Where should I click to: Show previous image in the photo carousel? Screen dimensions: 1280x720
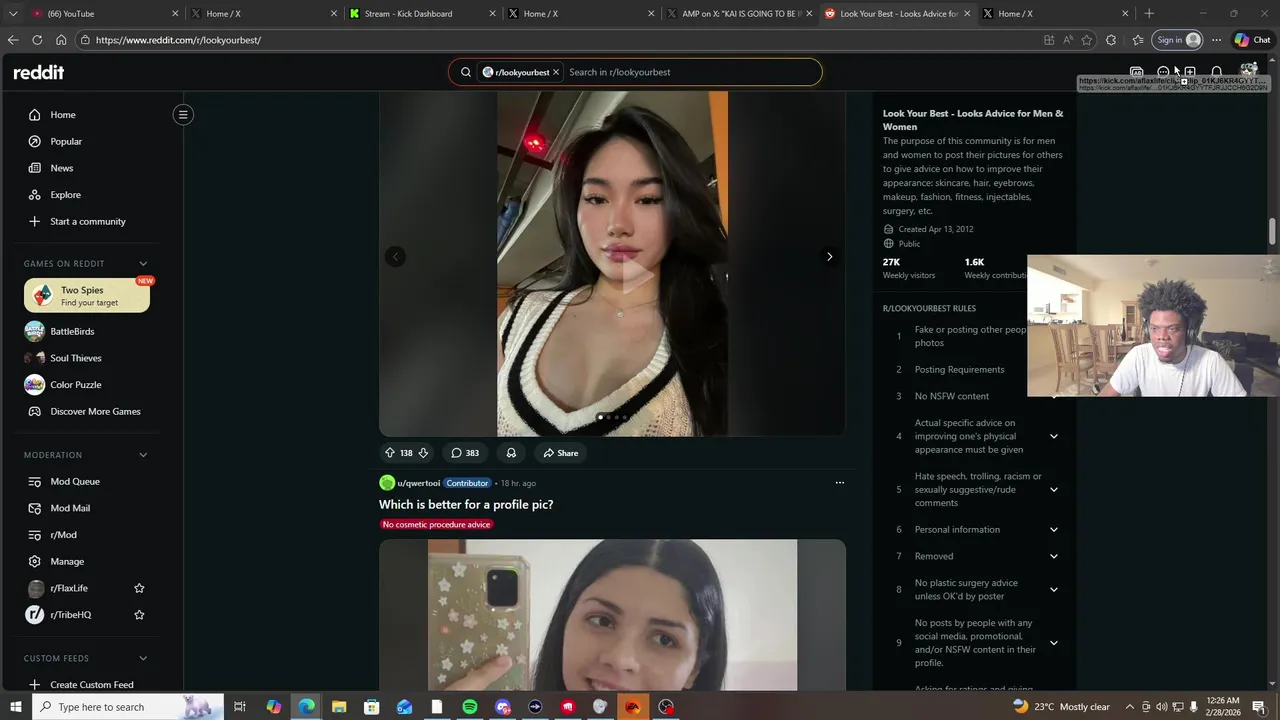(396, 257)
